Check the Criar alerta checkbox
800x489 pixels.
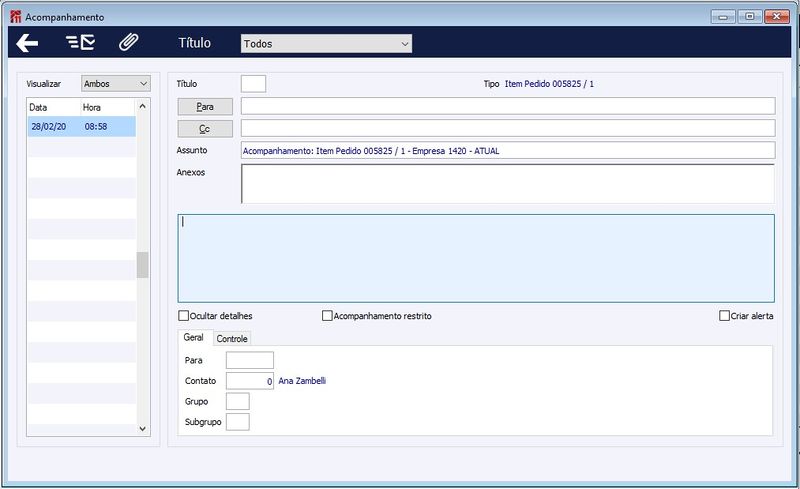click(x=724, y=316)
